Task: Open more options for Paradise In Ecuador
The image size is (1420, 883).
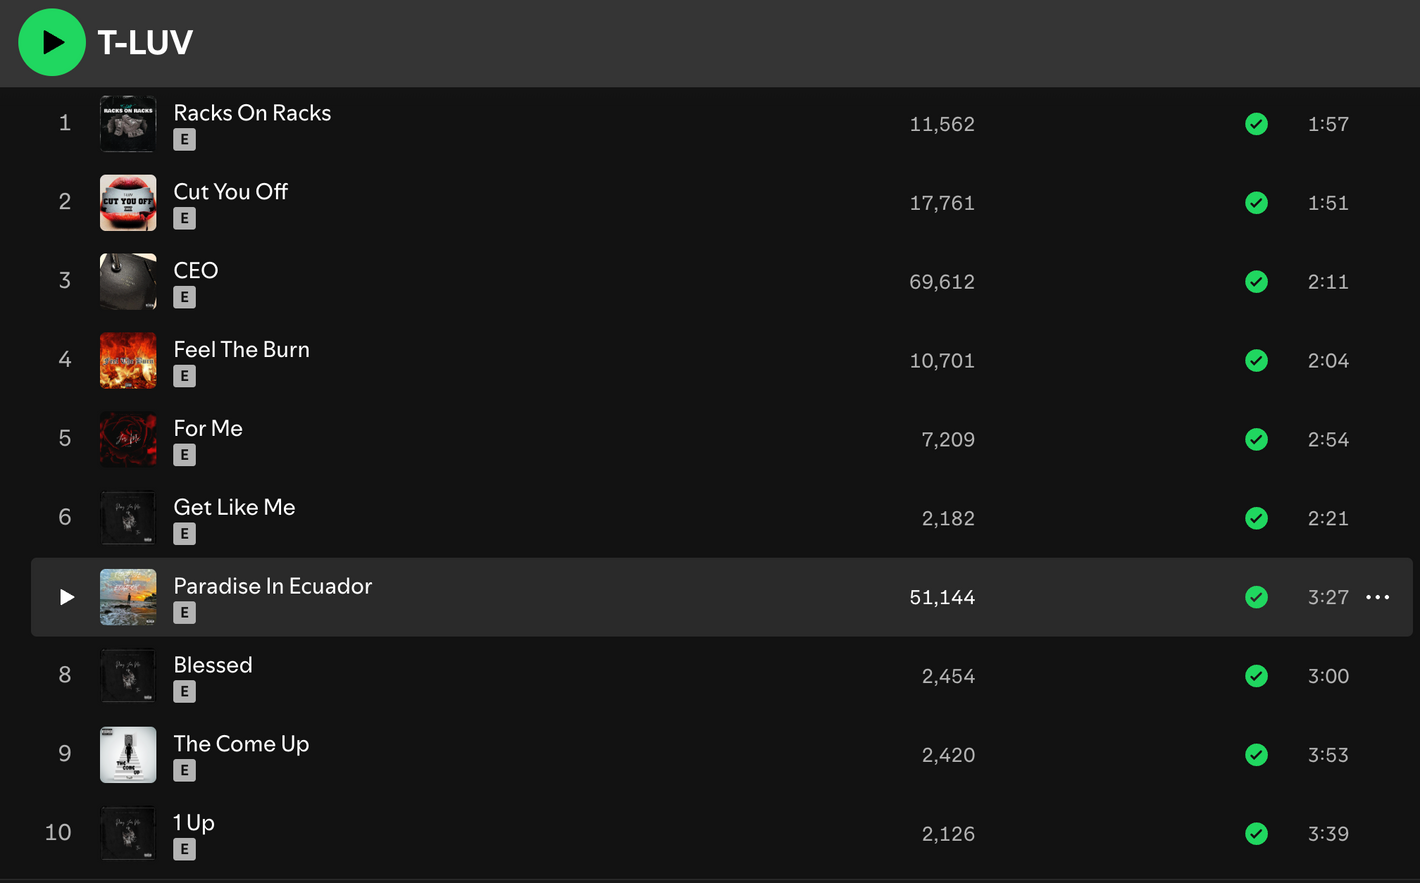Action: click(x=1377, y=597)
